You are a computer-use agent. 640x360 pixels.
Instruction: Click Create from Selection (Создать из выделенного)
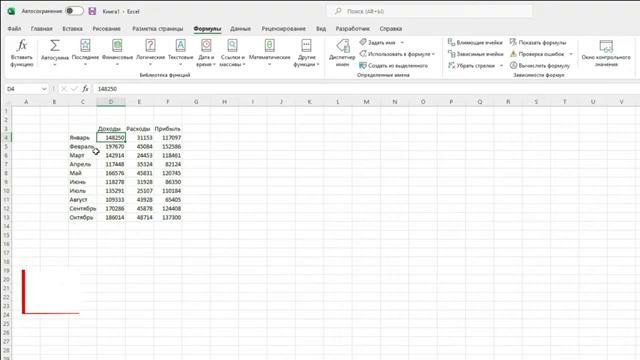(393, 65)
